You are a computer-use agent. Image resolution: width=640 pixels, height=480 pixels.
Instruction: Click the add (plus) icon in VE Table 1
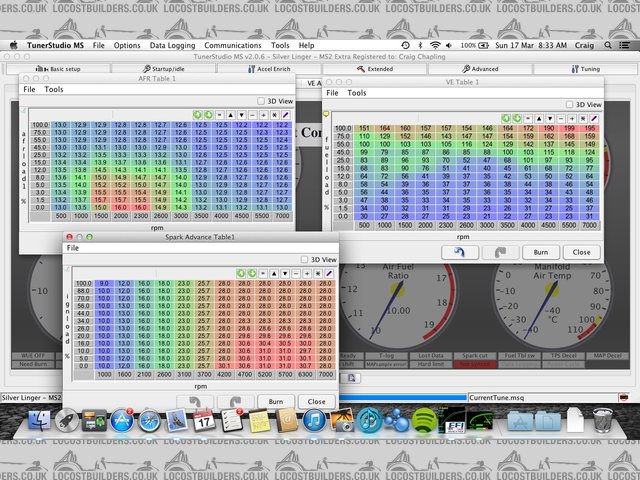pos(572,118)
